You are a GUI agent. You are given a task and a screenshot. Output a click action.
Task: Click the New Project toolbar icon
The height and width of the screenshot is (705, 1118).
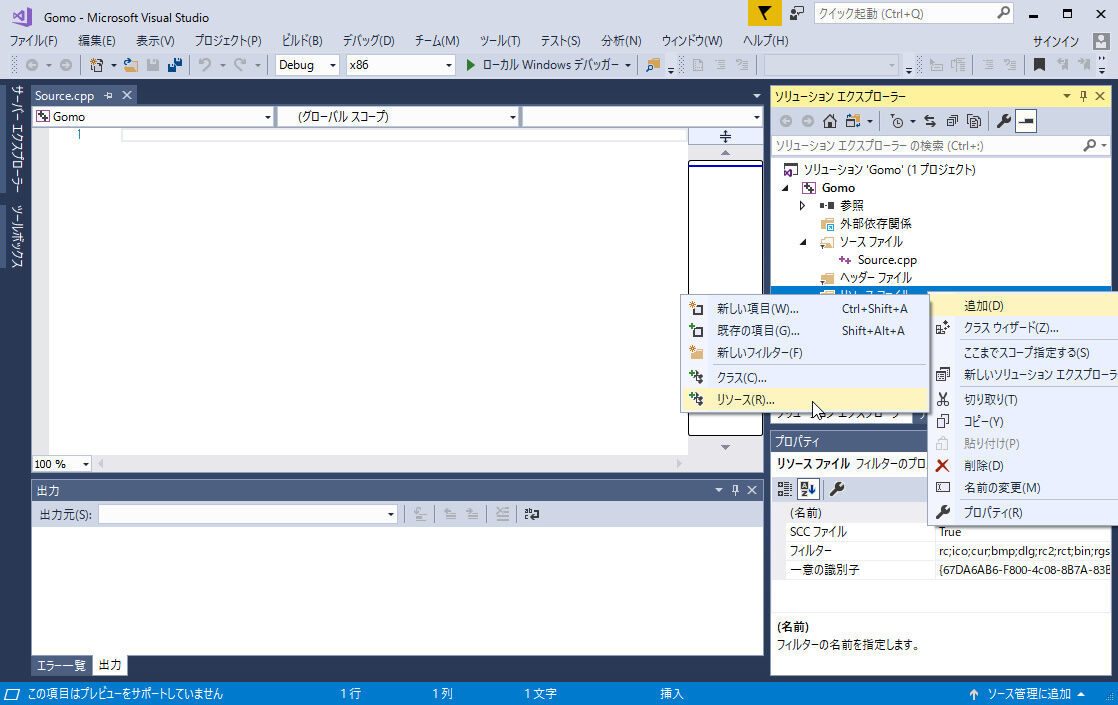click(x=96, y=65)
